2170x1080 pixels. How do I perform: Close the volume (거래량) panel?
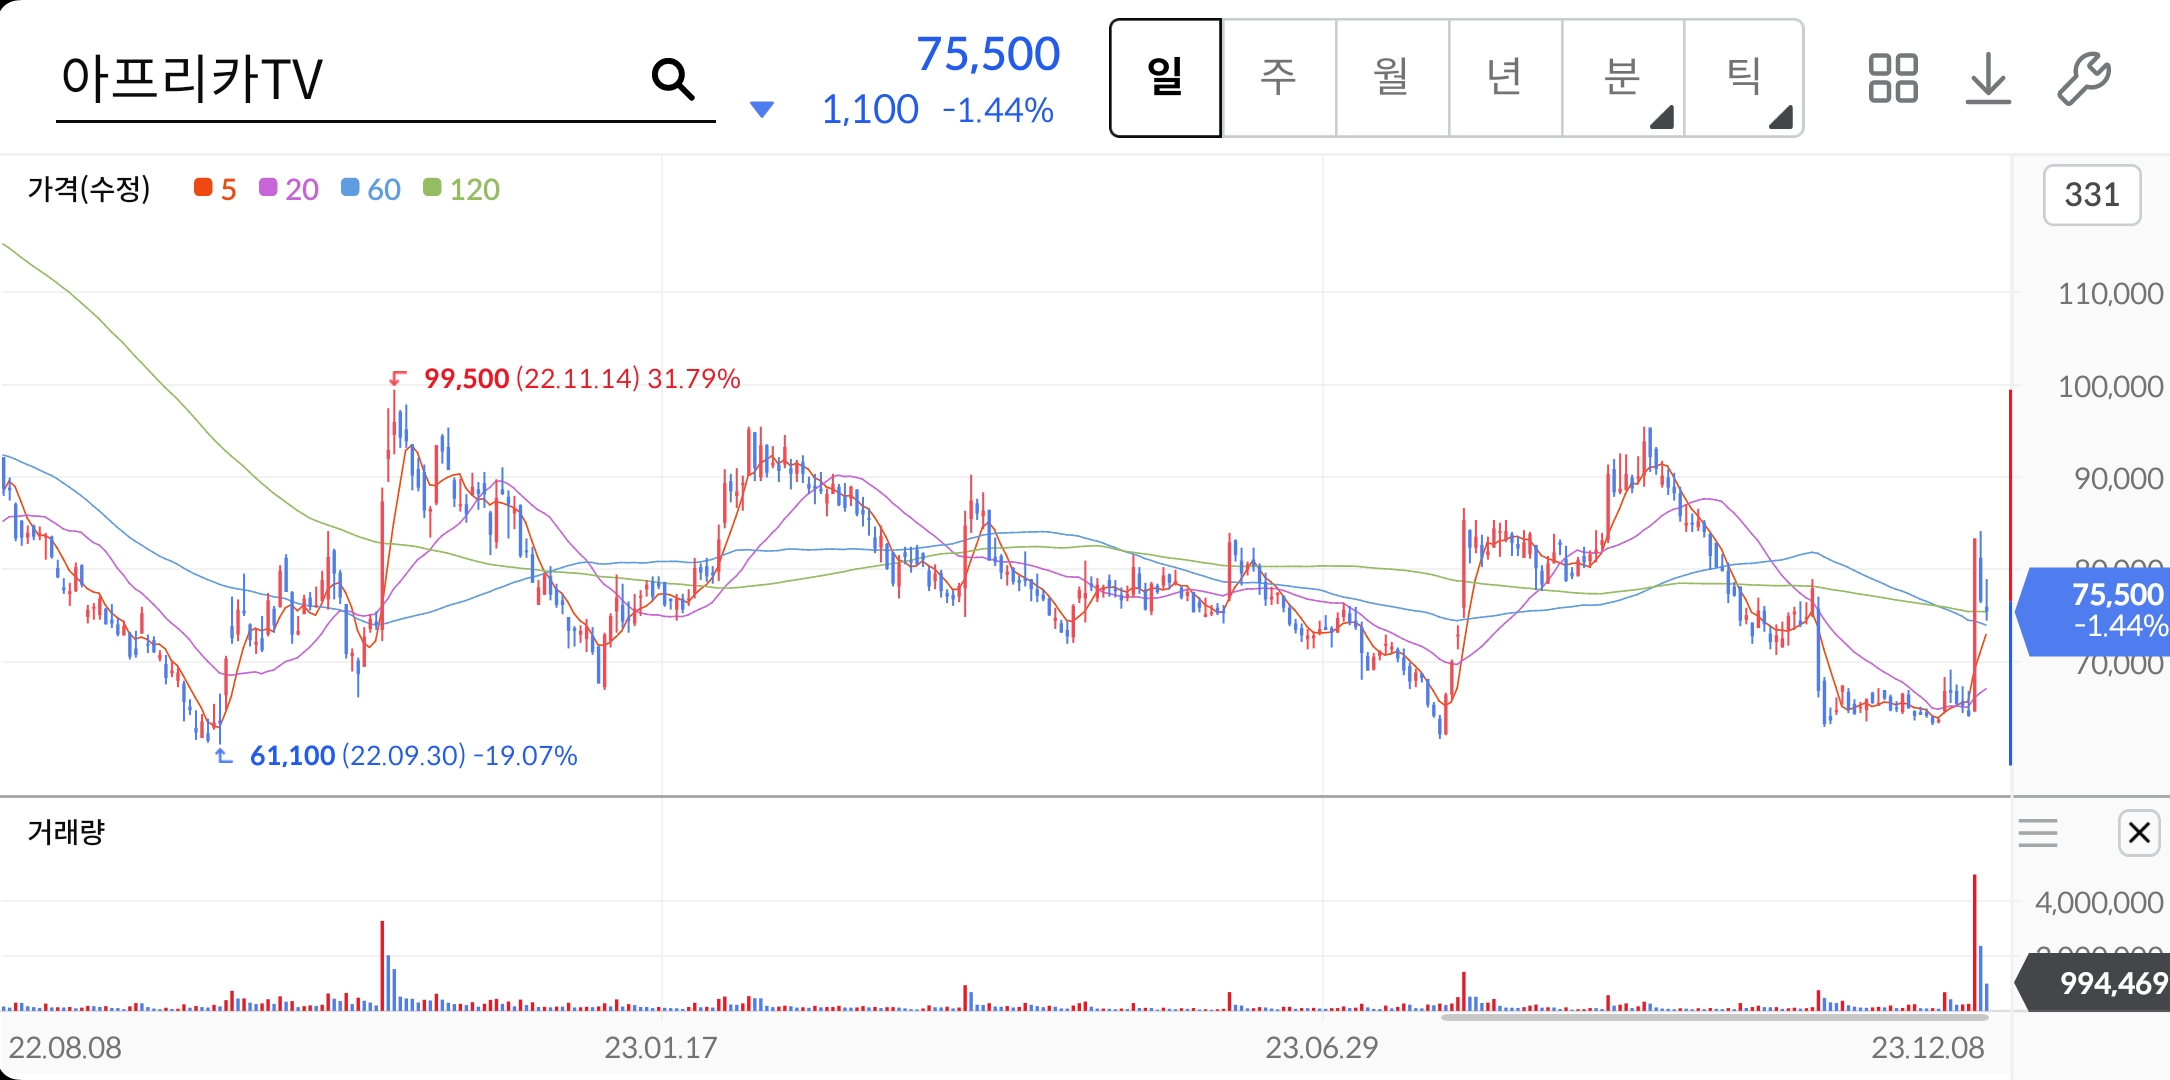tap(2139, 832)
